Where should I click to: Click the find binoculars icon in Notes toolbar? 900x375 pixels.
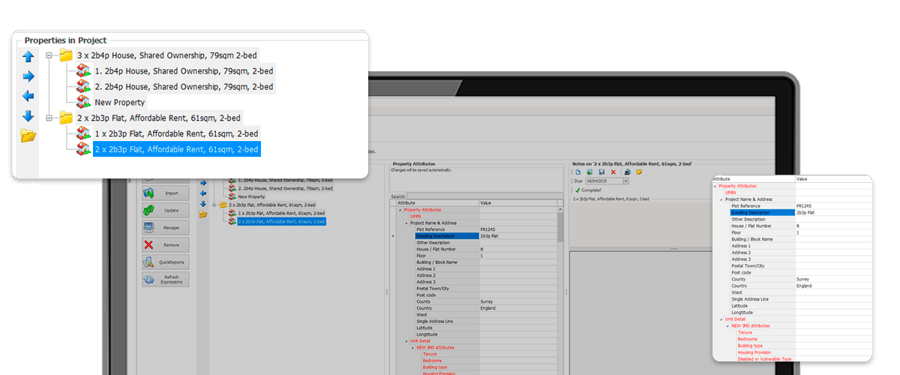click(x=627, y=172)
